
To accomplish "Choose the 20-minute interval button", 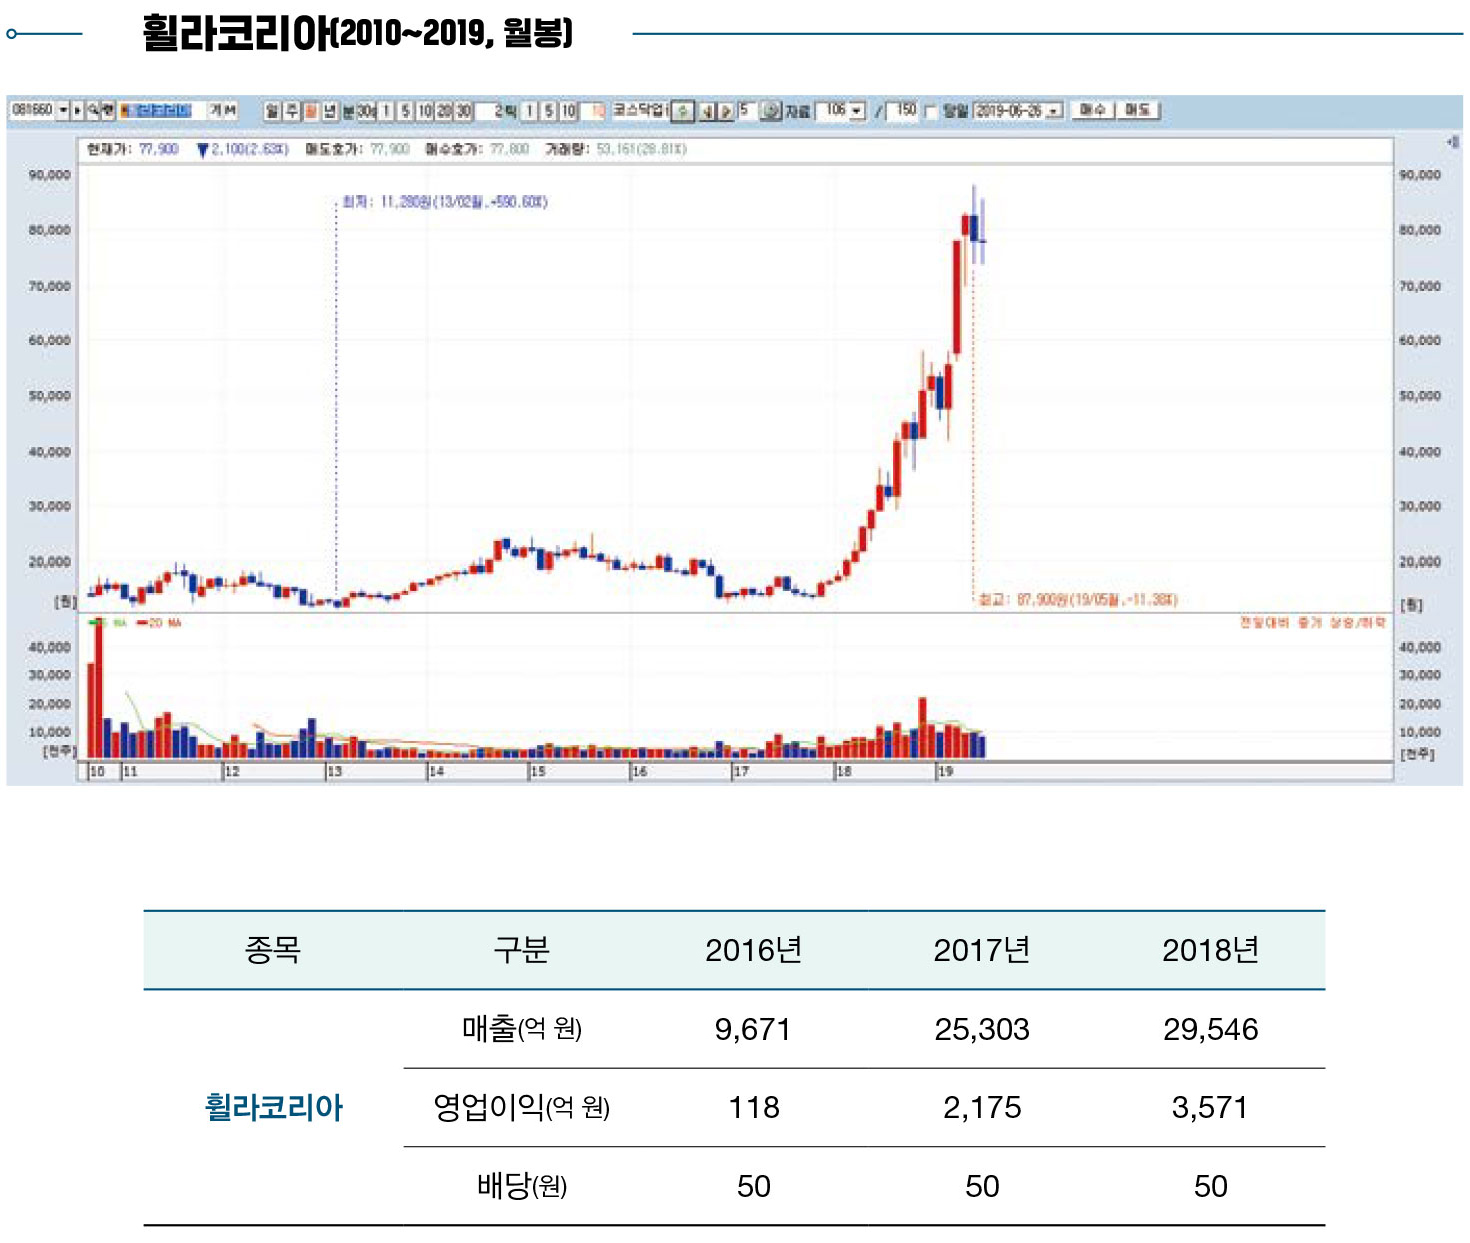I will point(445,111).
